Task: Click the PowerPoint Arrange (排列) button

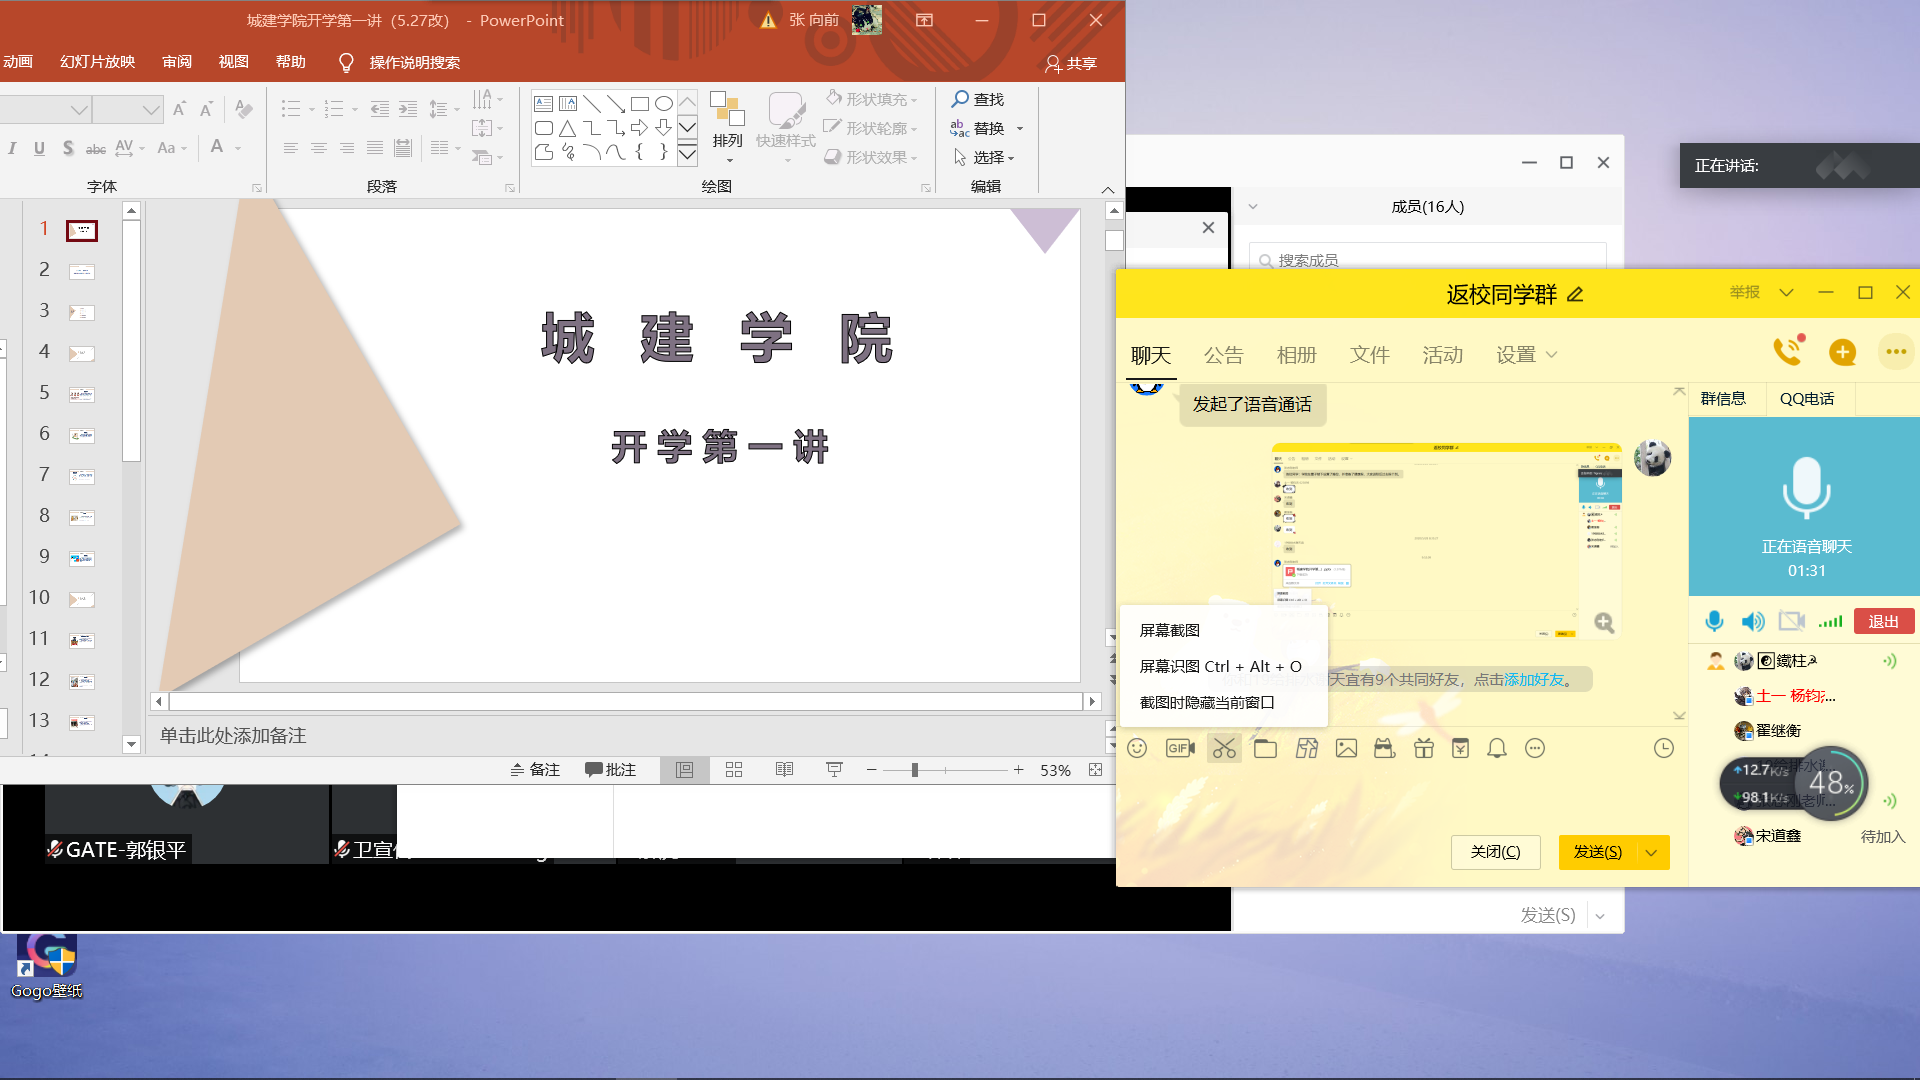Action: (728, 123)
